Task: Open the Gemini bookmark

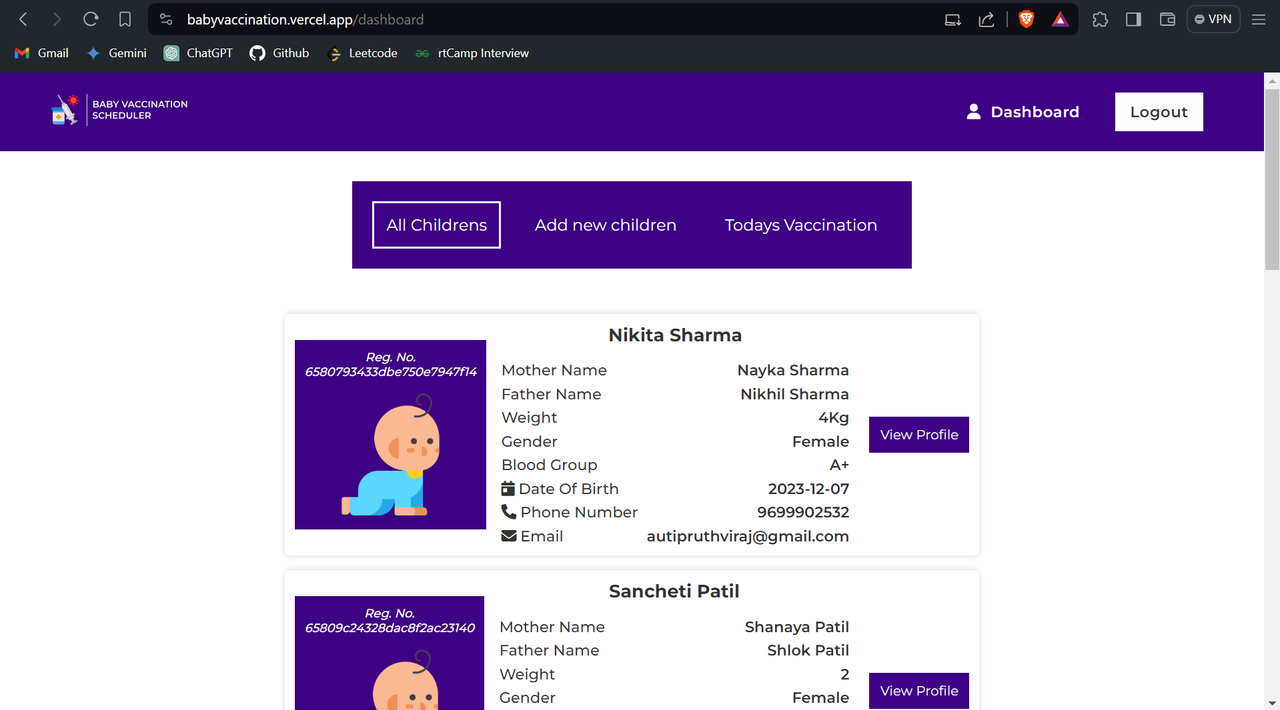Action: pos(116,53)
